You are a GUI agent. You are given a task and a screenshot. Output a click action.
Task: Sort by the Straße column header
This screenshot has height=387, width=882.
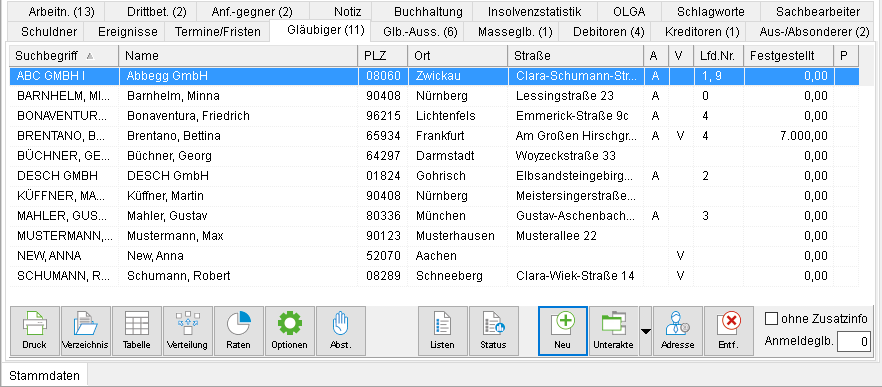[x=575, y=56]
